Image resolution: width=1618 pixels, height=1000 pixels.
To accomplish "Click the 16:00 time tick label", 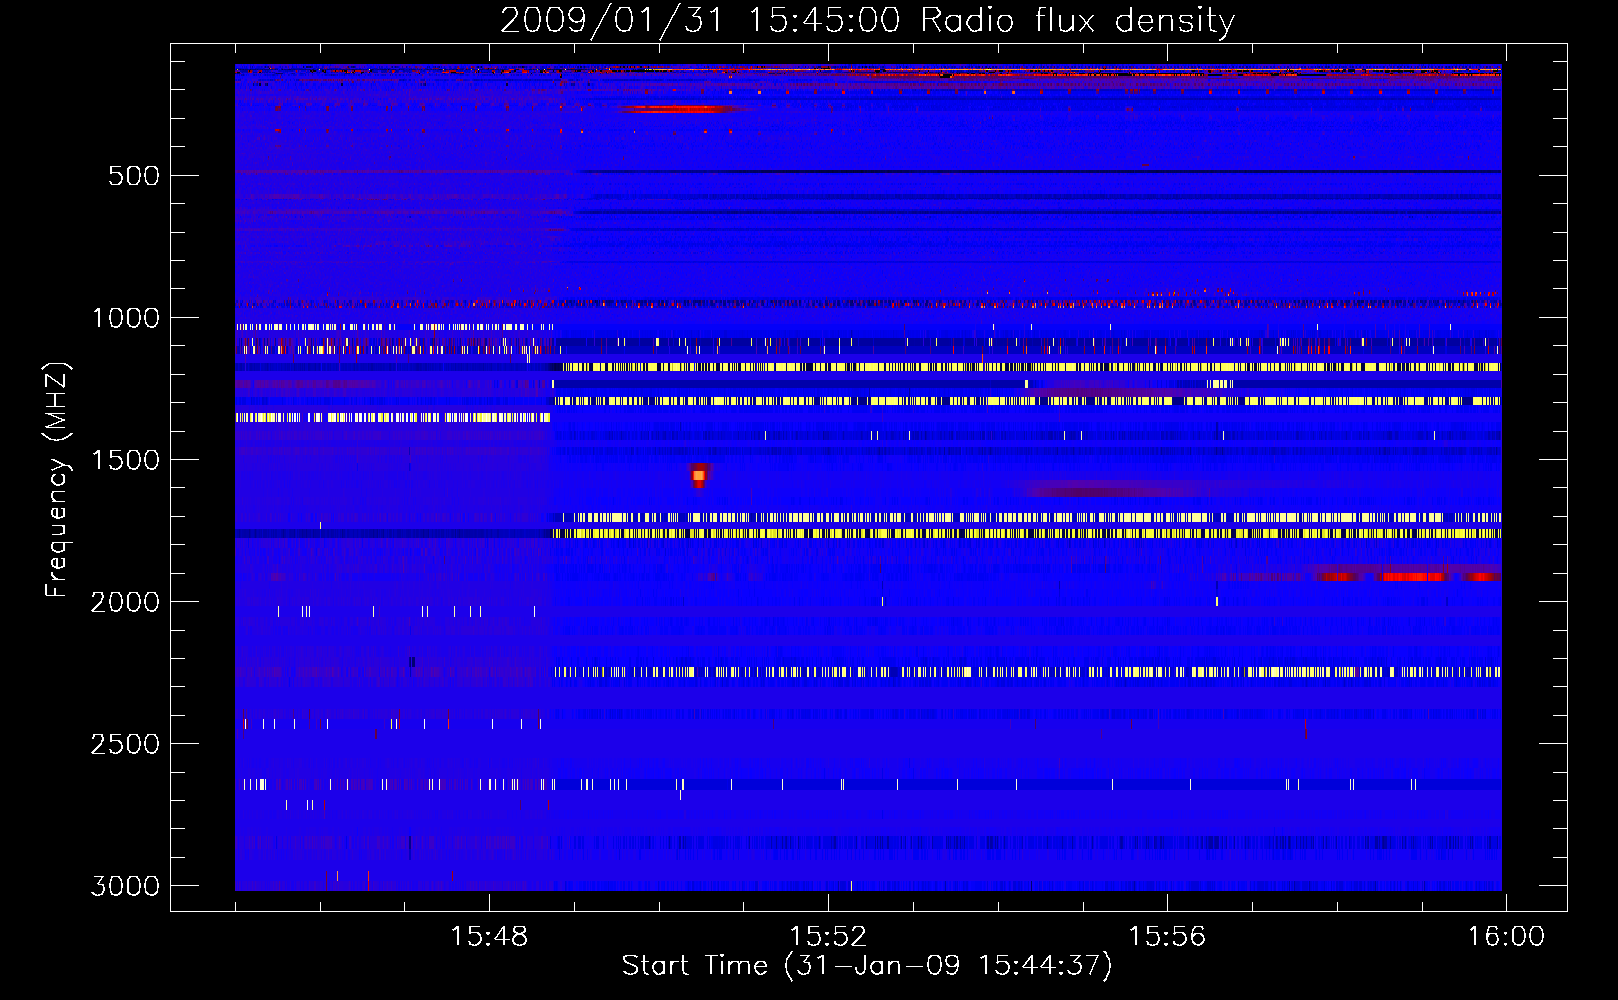I will [1506, 937].
